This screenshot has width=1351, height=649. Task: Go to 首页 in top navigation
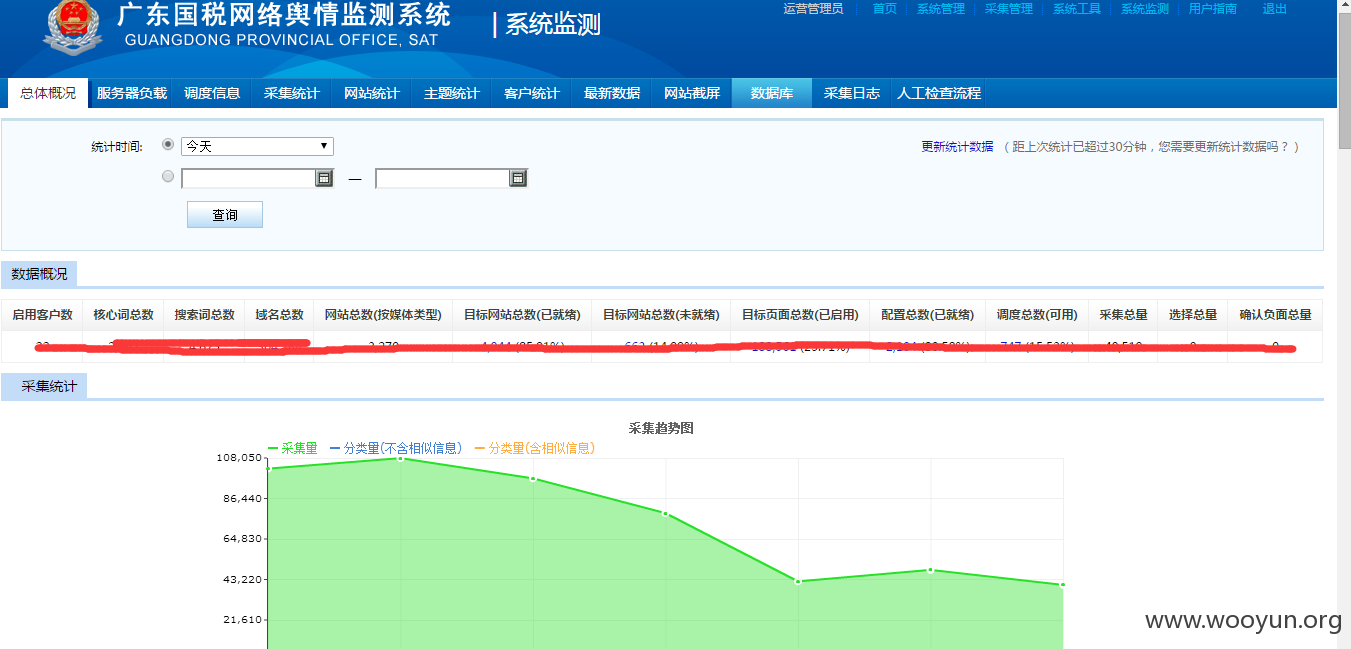pos(885,9)
